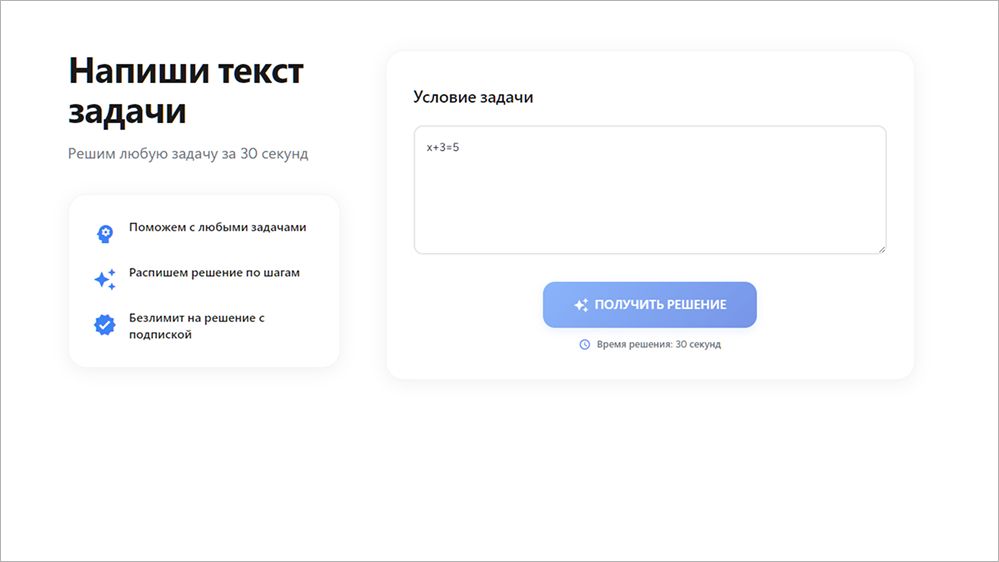Click the head-with-gear icon beside 'Поможем с любыми задачами'
Screen dimensions: 999x562
(105, 233)
